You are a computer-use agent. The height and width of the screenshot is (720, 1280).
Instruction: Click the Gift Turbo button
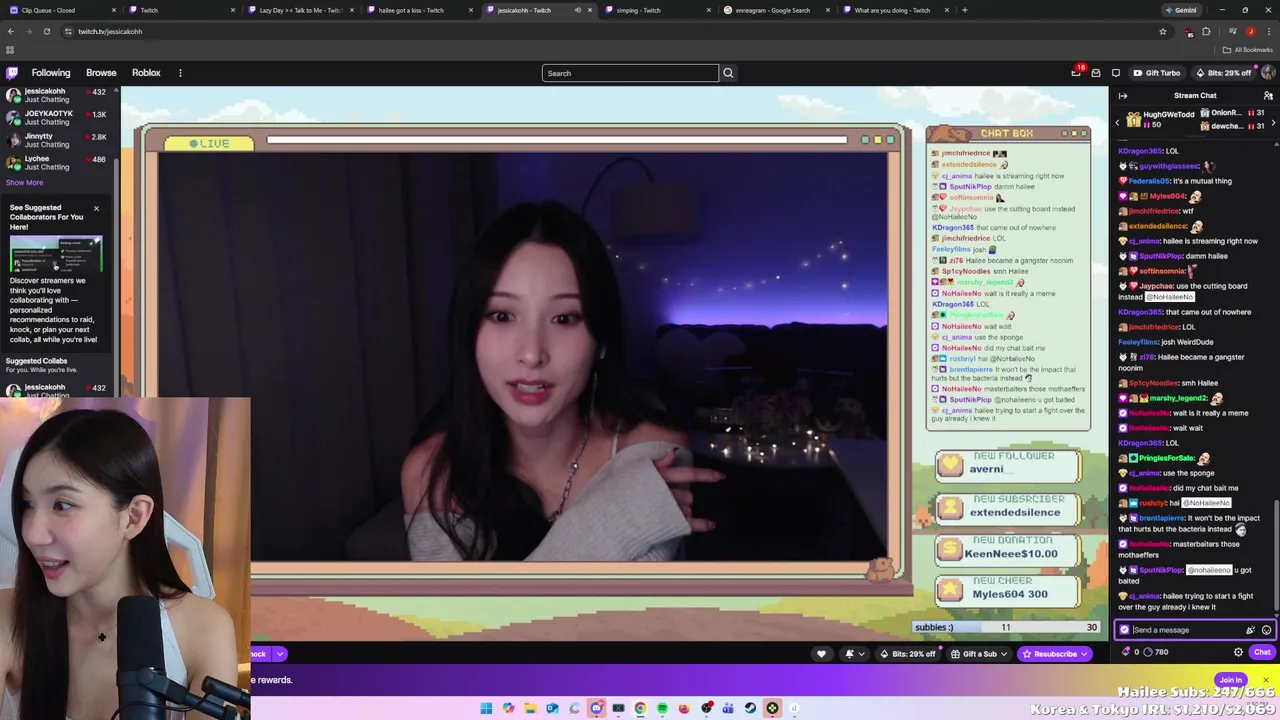pos(1156,73)
